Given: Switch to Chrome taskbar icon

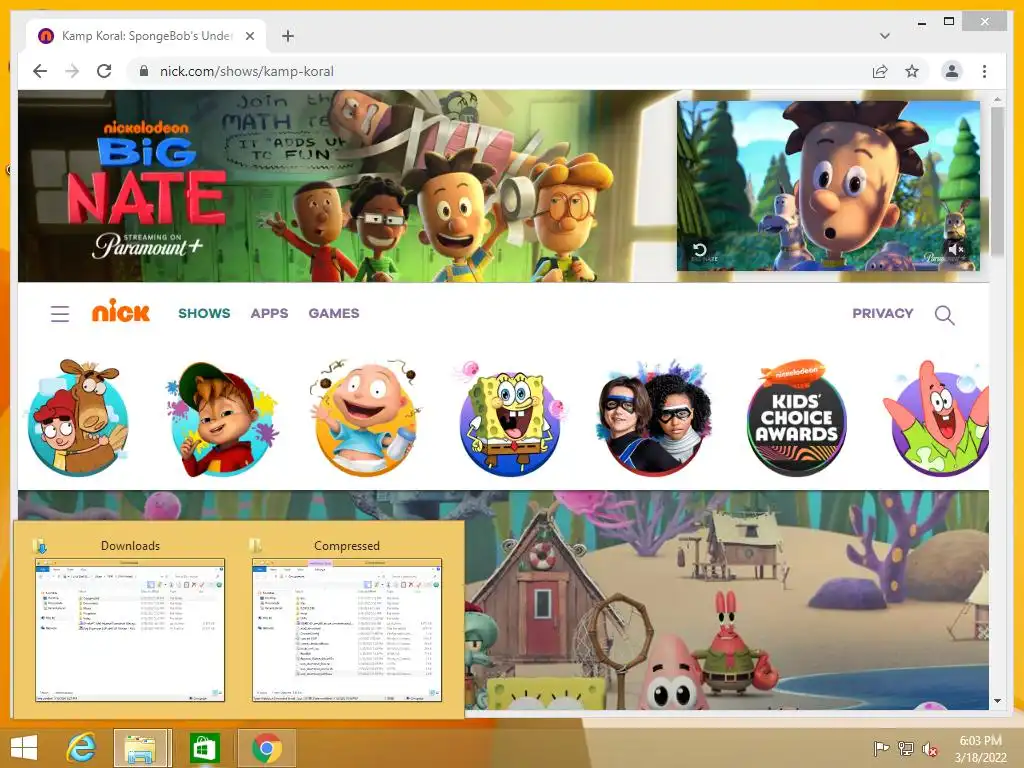Looking at the screenshot, I should (x=266, y=748).
